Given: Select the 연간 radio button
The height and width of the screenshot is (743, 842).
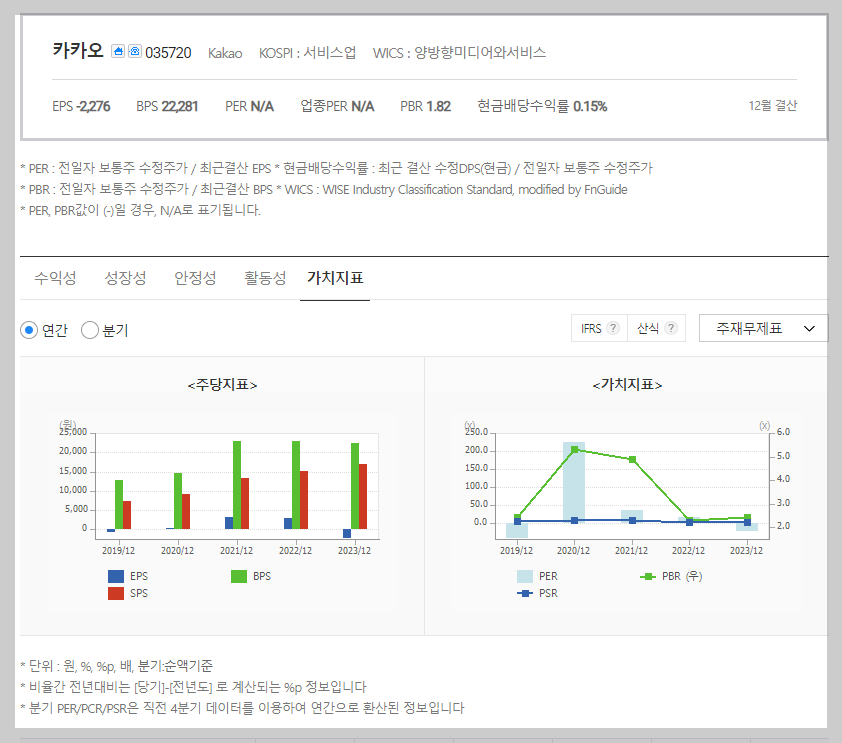Looking at the screenshot, I should [29, 330].
